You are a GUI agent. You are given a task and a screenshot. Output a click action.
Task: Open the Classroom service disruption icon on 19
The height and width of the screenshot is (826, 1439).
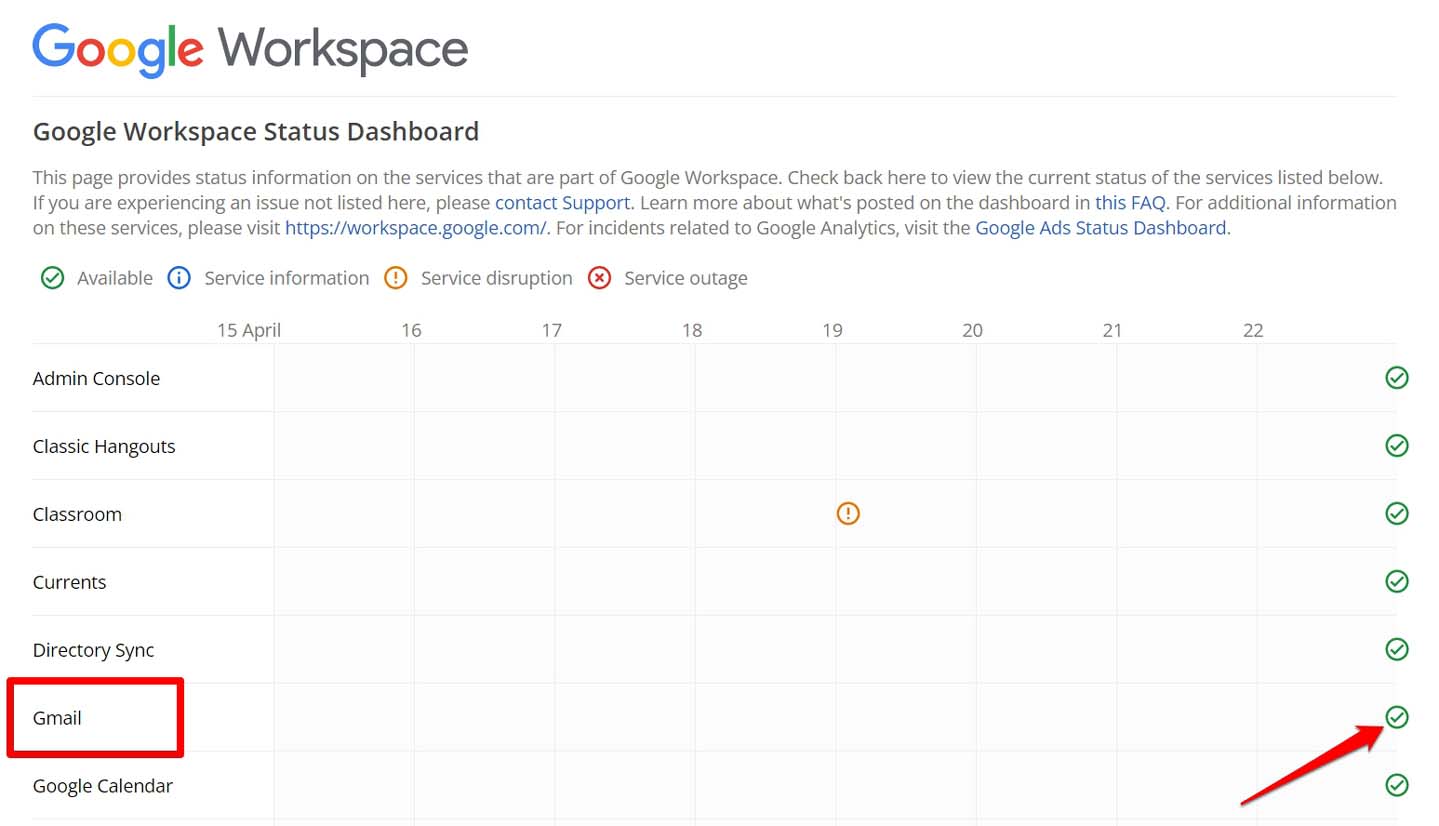(x=848, y=513)
